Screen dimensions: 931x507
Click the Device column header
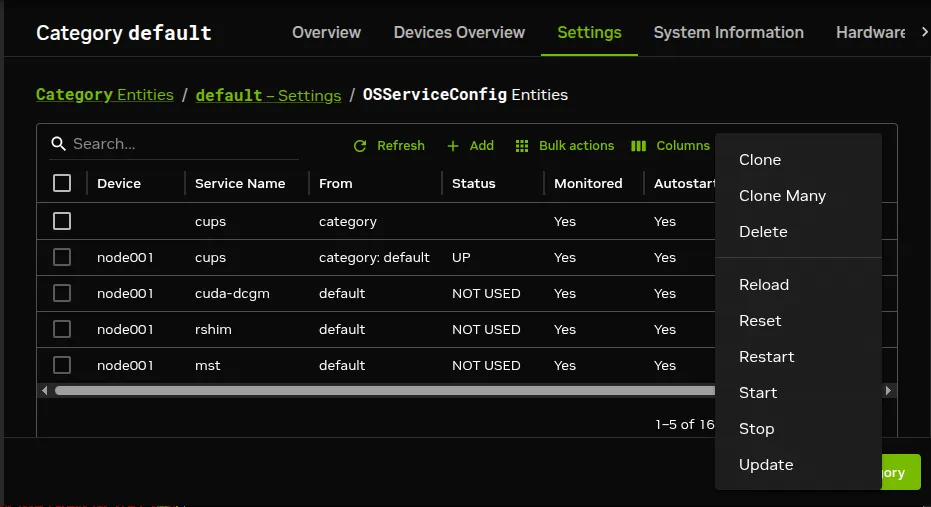coord(119,183)
